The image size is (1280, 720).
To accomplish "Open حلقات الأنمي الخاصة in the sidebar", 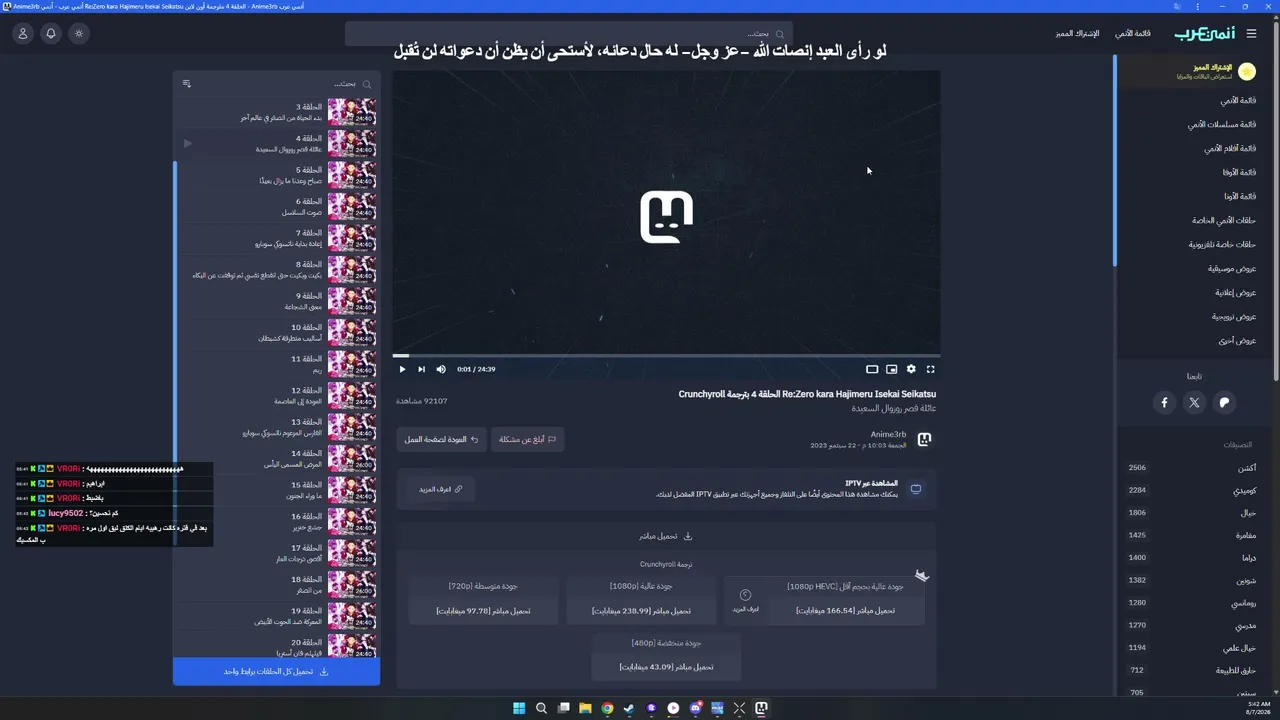I will (x=1224, y=220).
